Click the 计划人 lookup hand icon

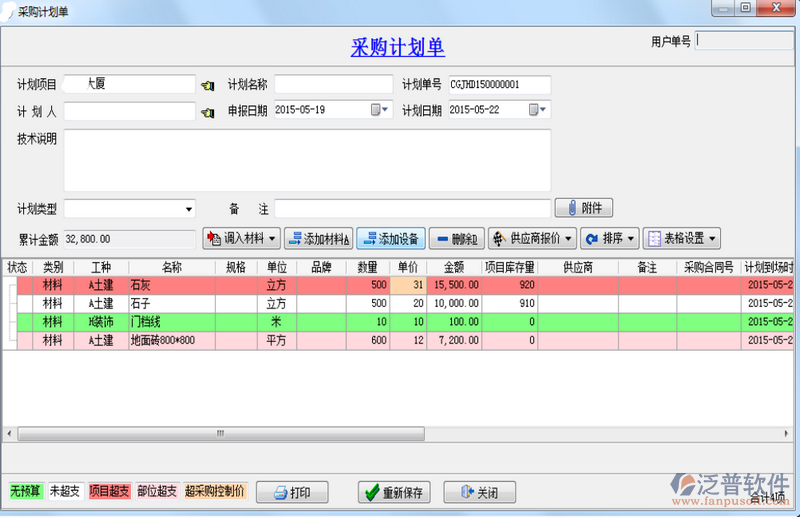coord(207,112)
